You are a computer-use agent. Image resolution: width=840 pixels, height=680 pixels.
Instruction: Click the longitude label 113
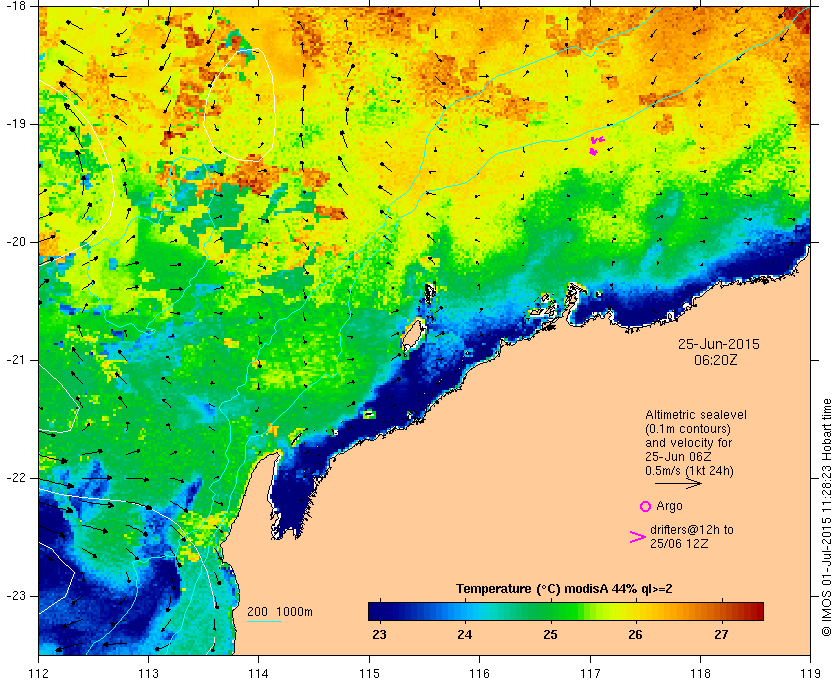coord(148,673)
